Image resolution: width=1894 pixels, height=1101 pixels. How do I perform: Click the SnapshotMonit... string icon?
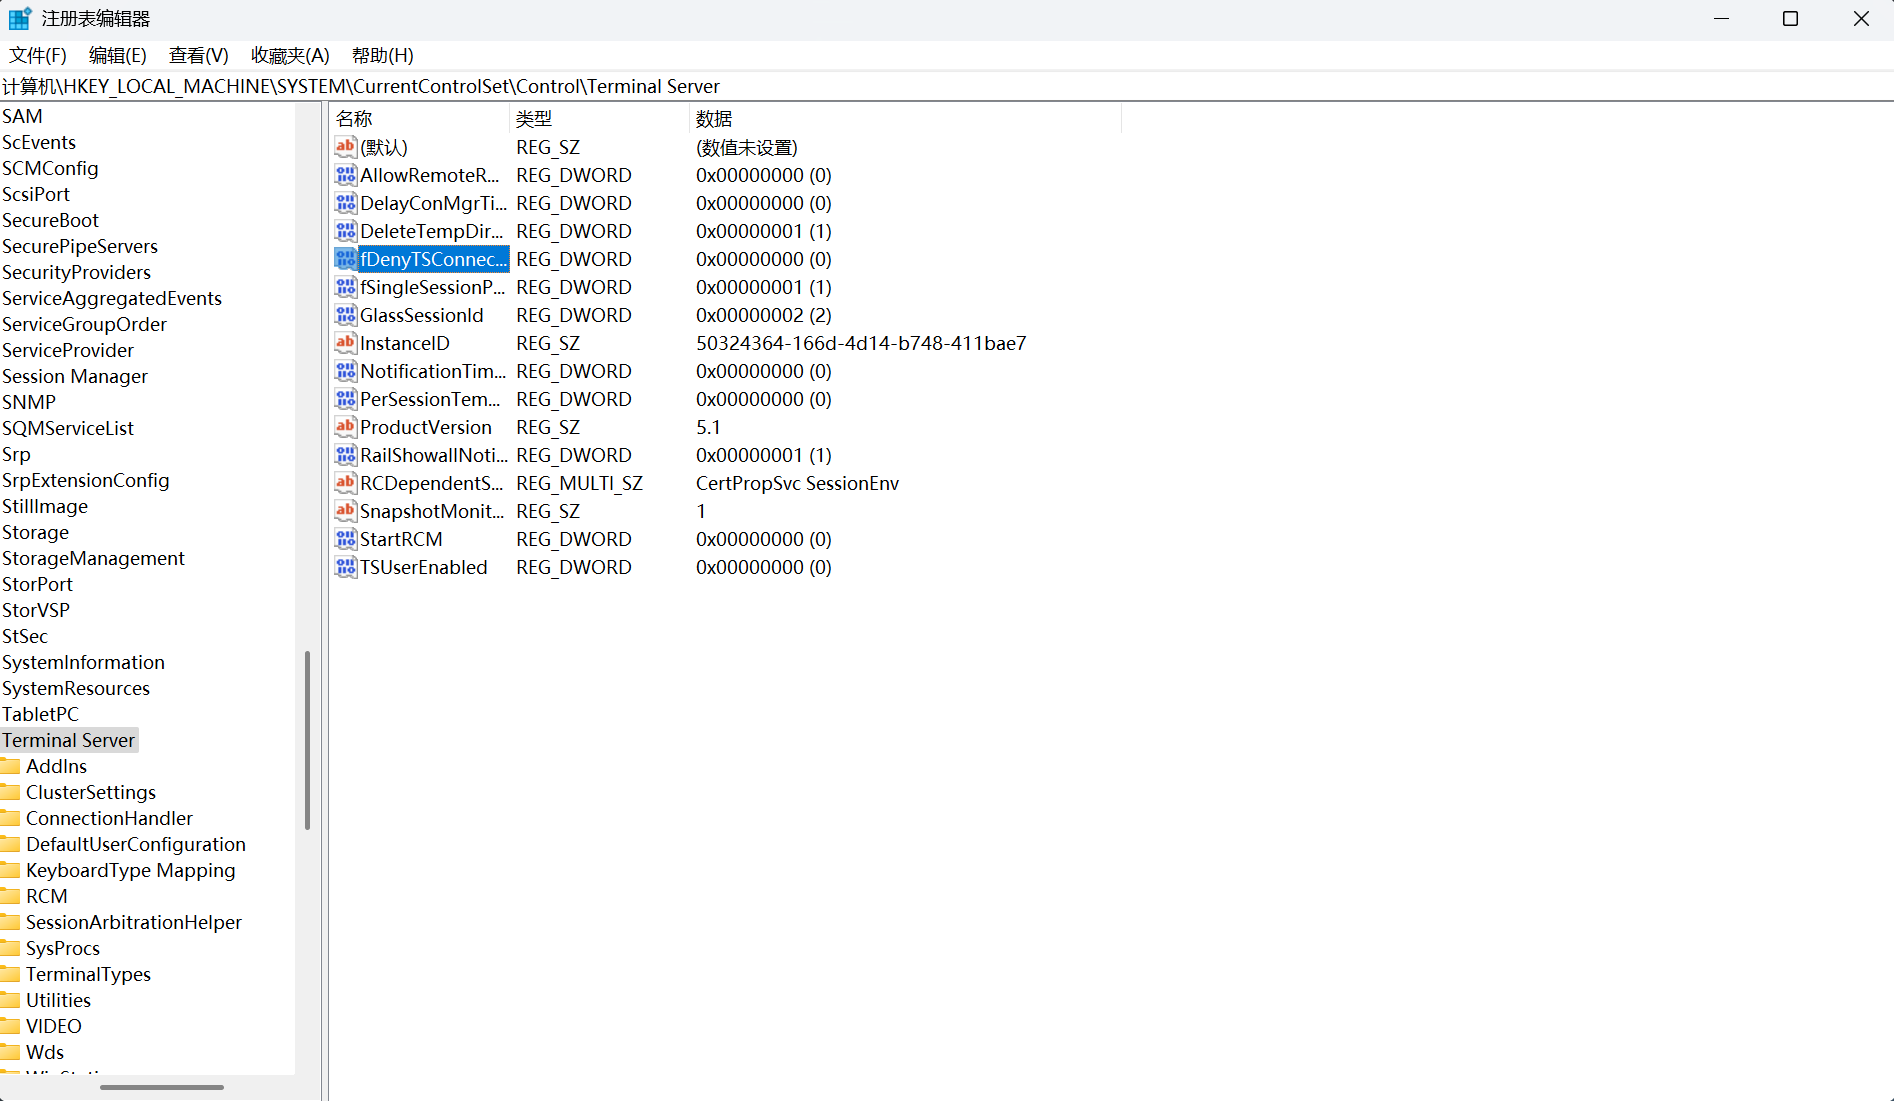345,511
